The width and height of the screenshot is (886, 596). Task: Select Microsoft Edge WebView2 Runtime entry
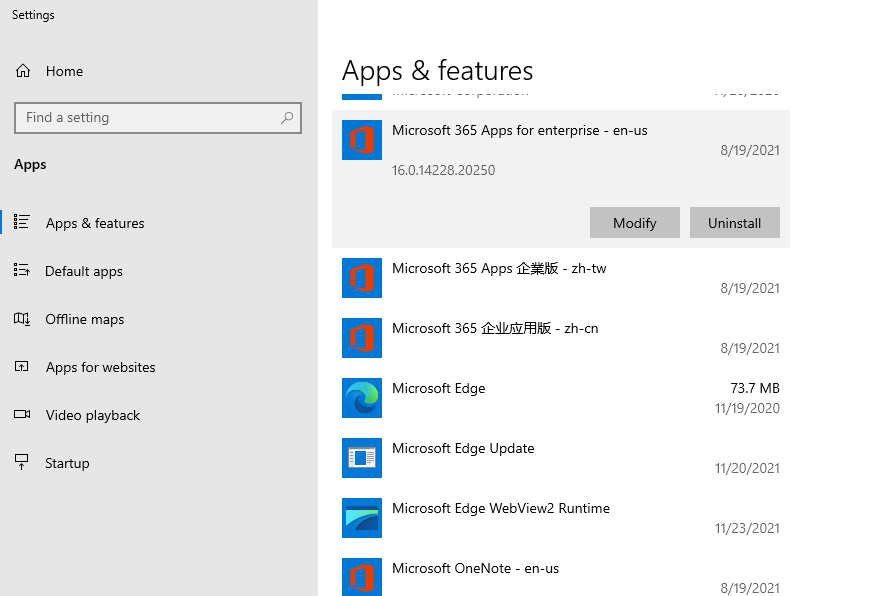tap(561, 517)
